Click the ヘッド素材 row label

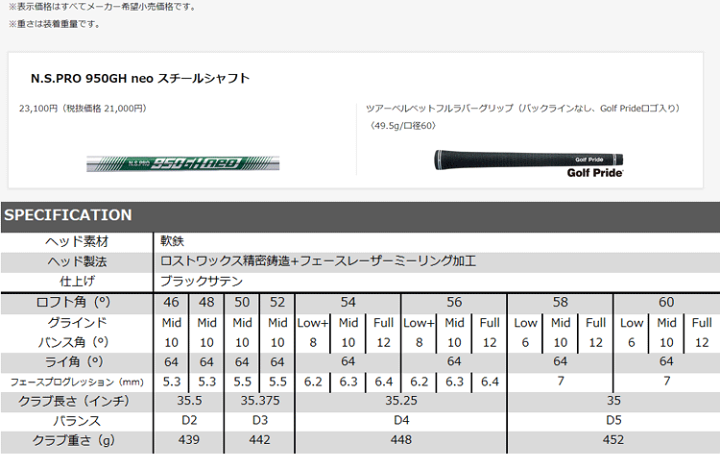point(77,242)
